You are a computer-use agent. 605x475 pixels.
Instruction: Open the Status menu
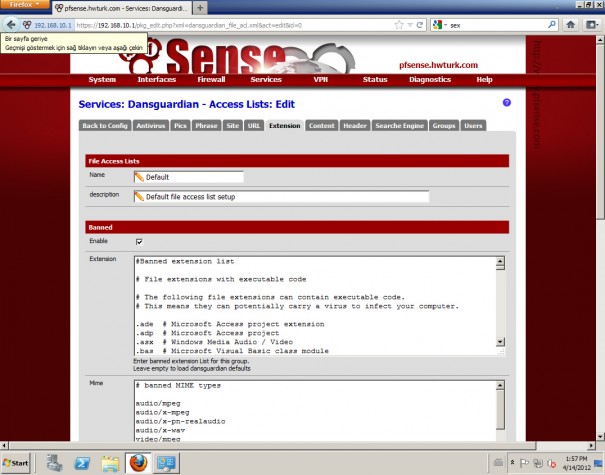[375, 79]
